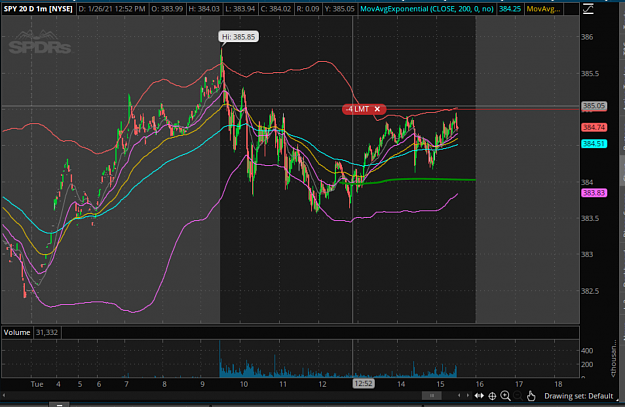Grab the horizontal scrollbar thumb
Image resolution: width=625 pixels, height=407 pixels.
tap(432, 395)
